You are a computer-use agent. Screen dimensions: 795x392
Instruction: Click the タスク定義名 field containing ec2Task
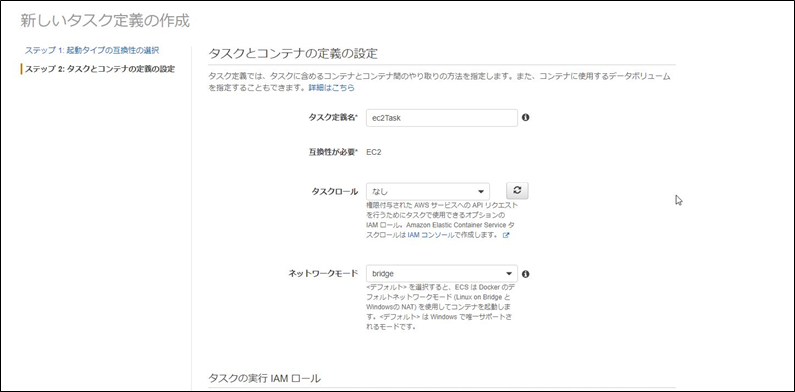[442, 118]
